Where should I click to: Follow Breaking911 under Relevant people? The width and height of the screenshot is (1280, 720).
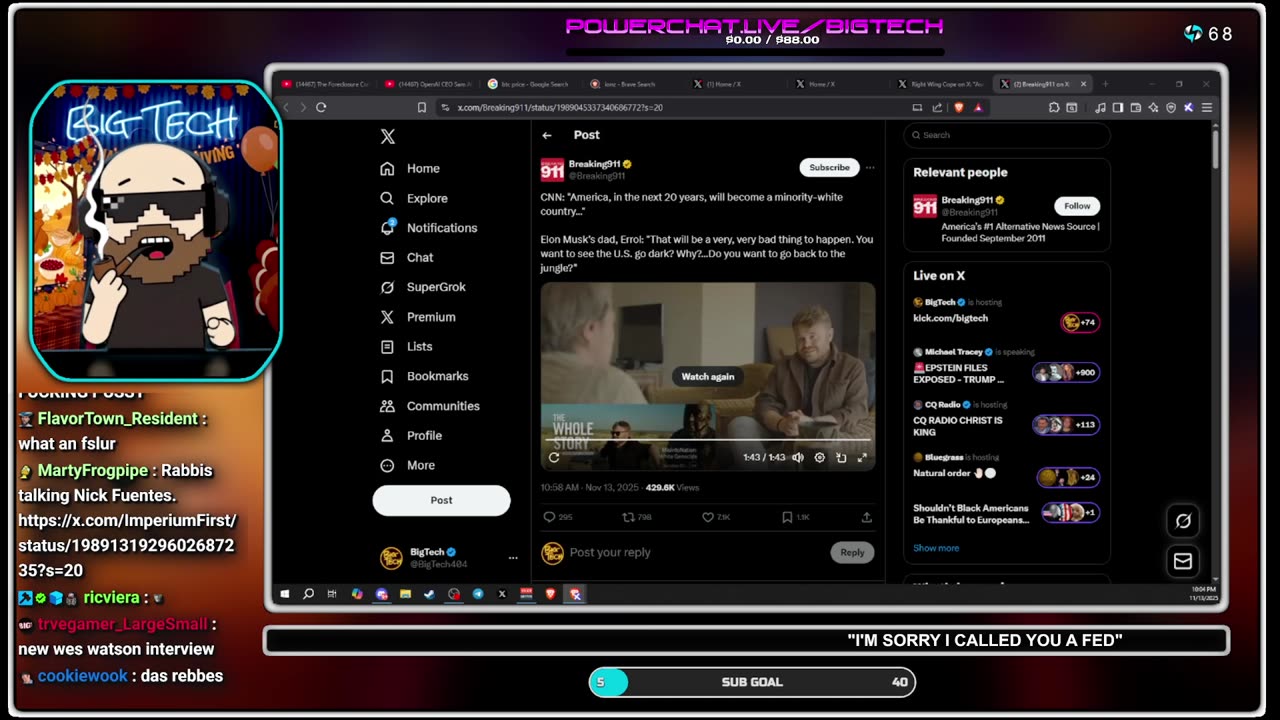coord(1077,206)
